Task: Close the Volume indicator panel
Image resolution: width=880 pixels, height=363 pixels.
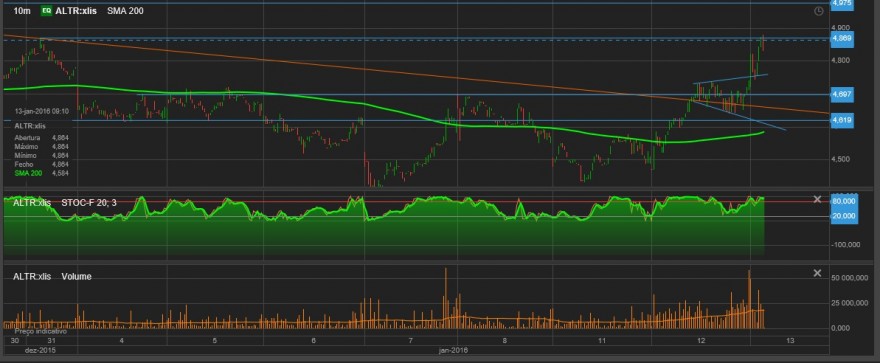Action: (817, 273)
